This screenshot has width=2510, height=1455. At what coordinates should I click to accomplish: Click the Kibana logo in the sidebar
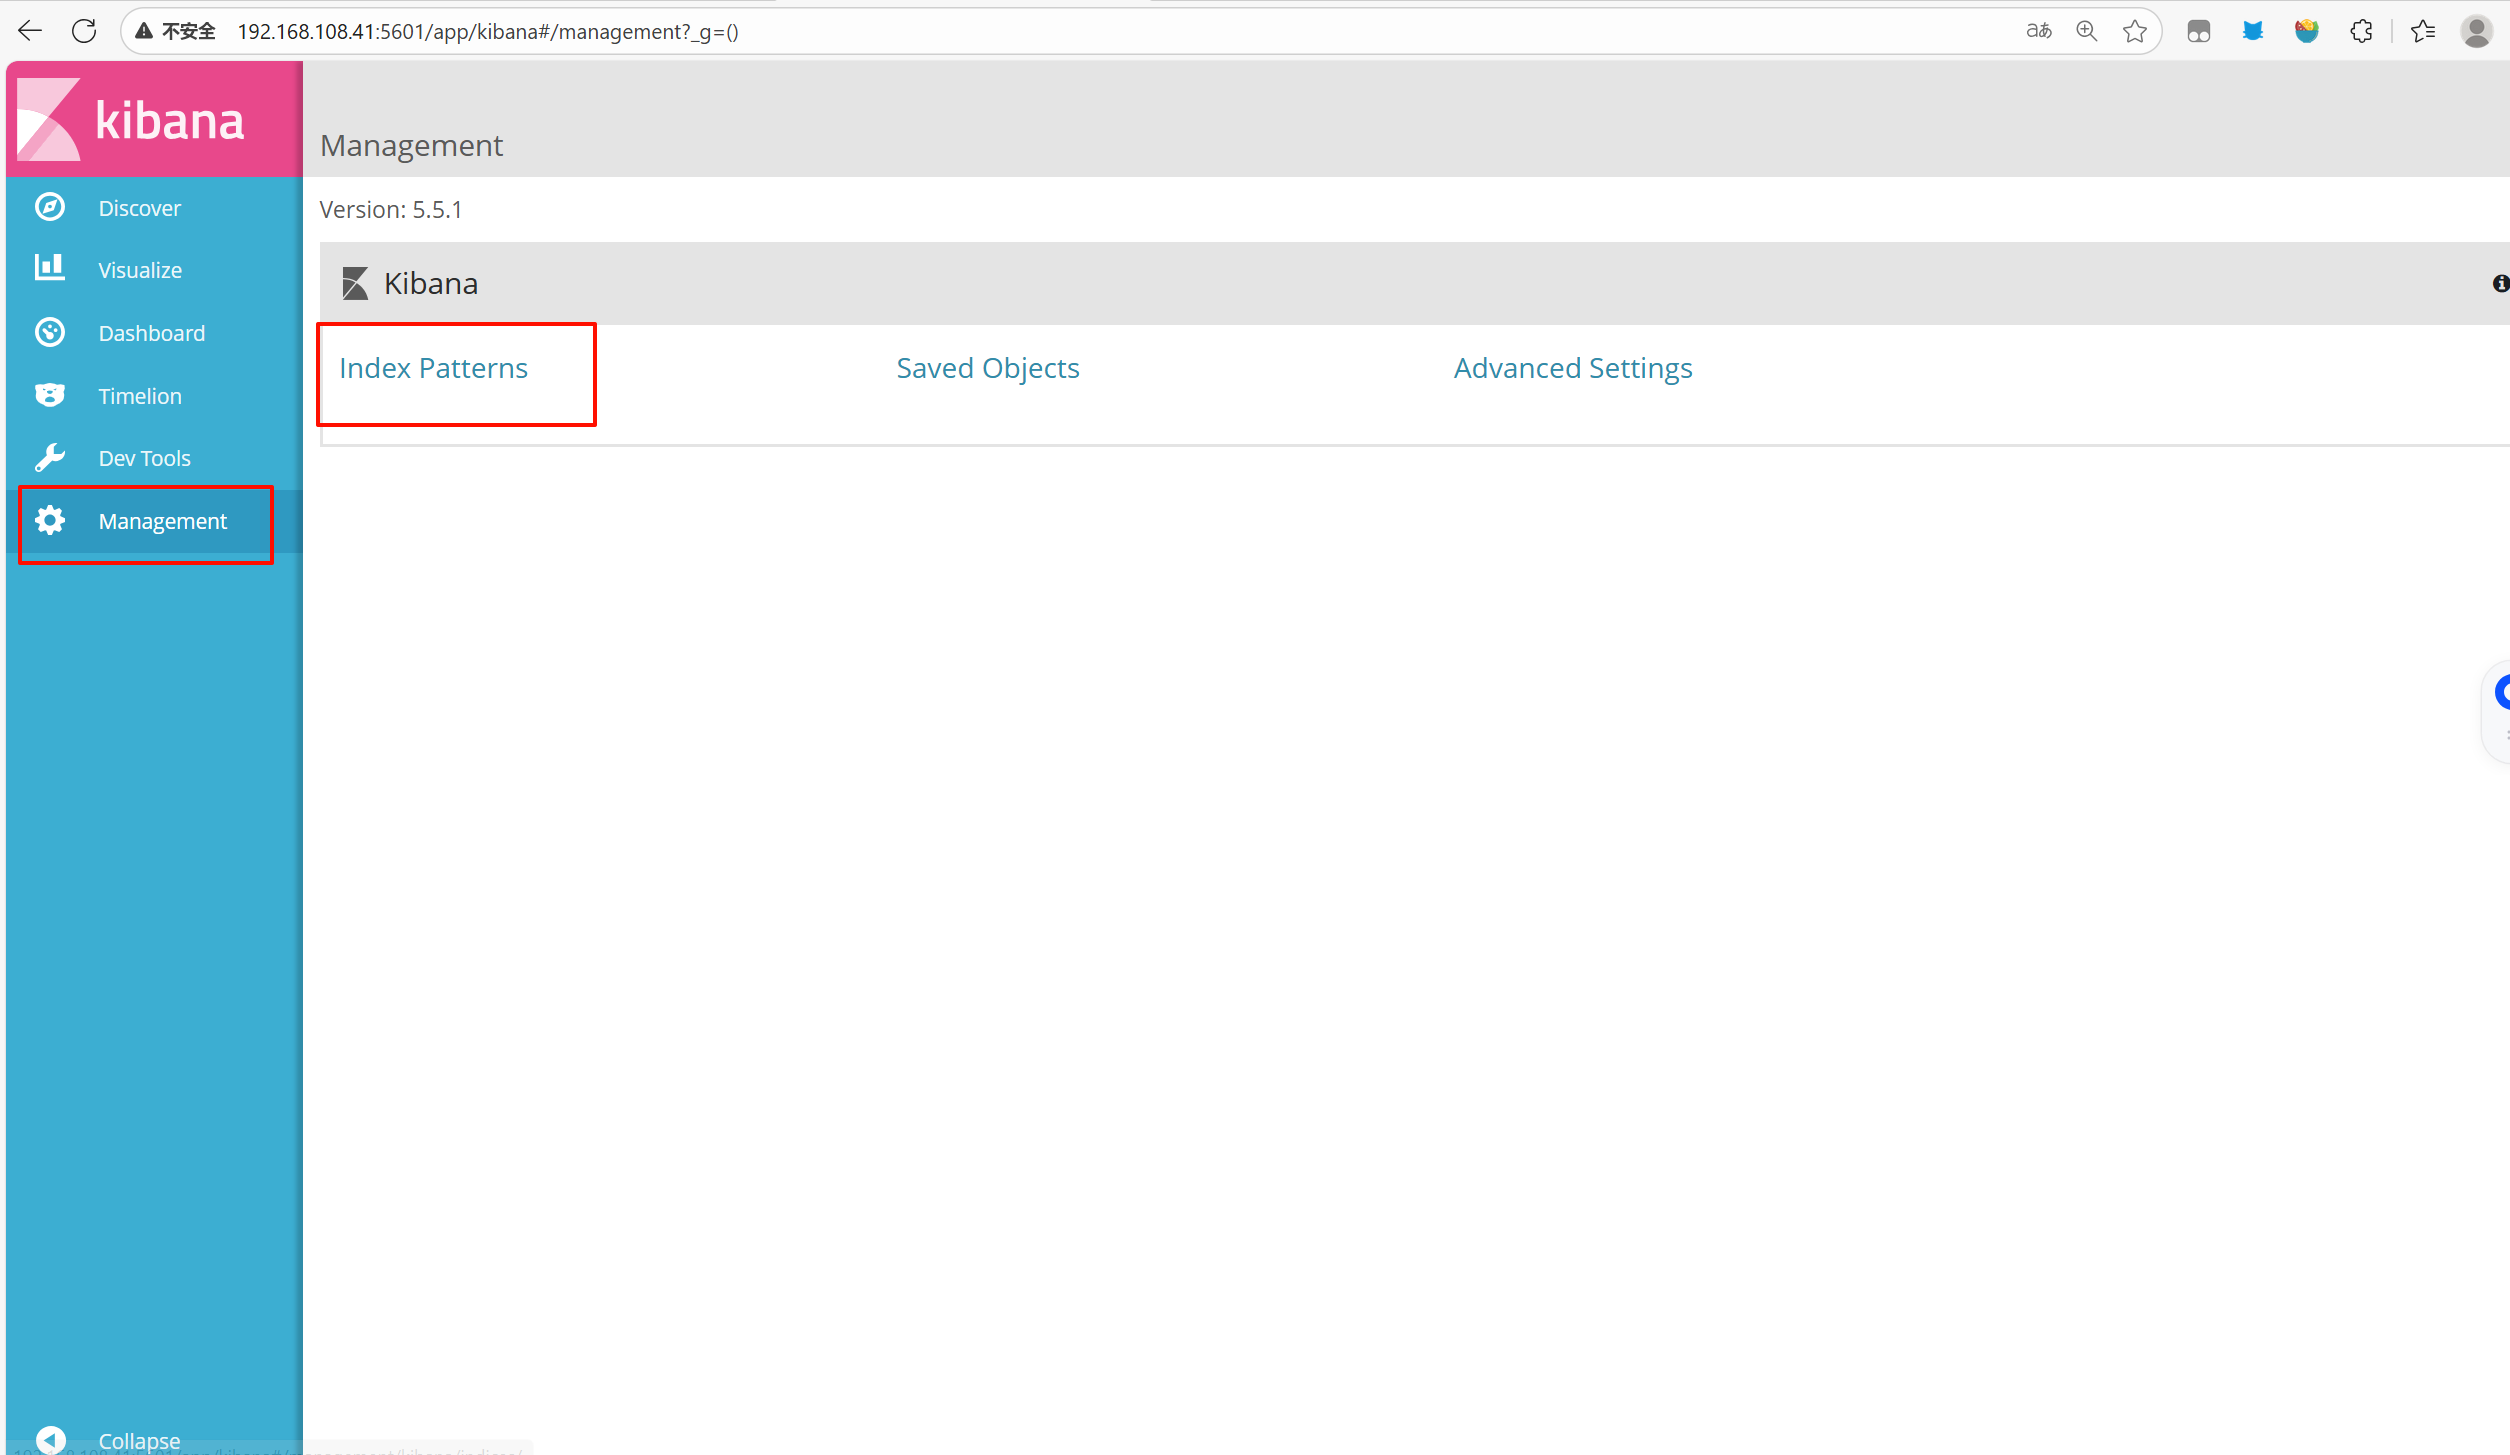[131, 120]
